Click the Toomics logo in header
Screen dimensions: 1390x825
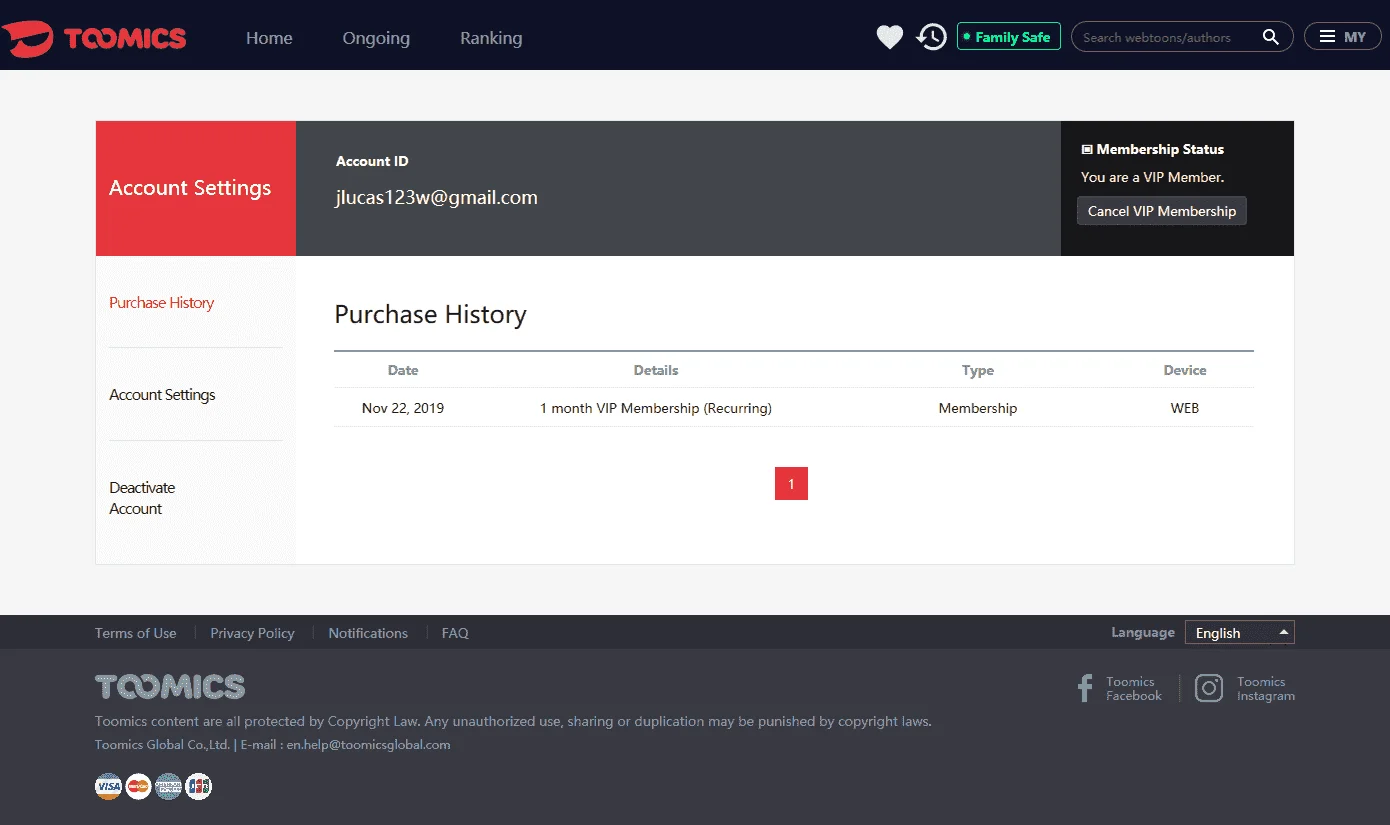[x=94, y=38]
